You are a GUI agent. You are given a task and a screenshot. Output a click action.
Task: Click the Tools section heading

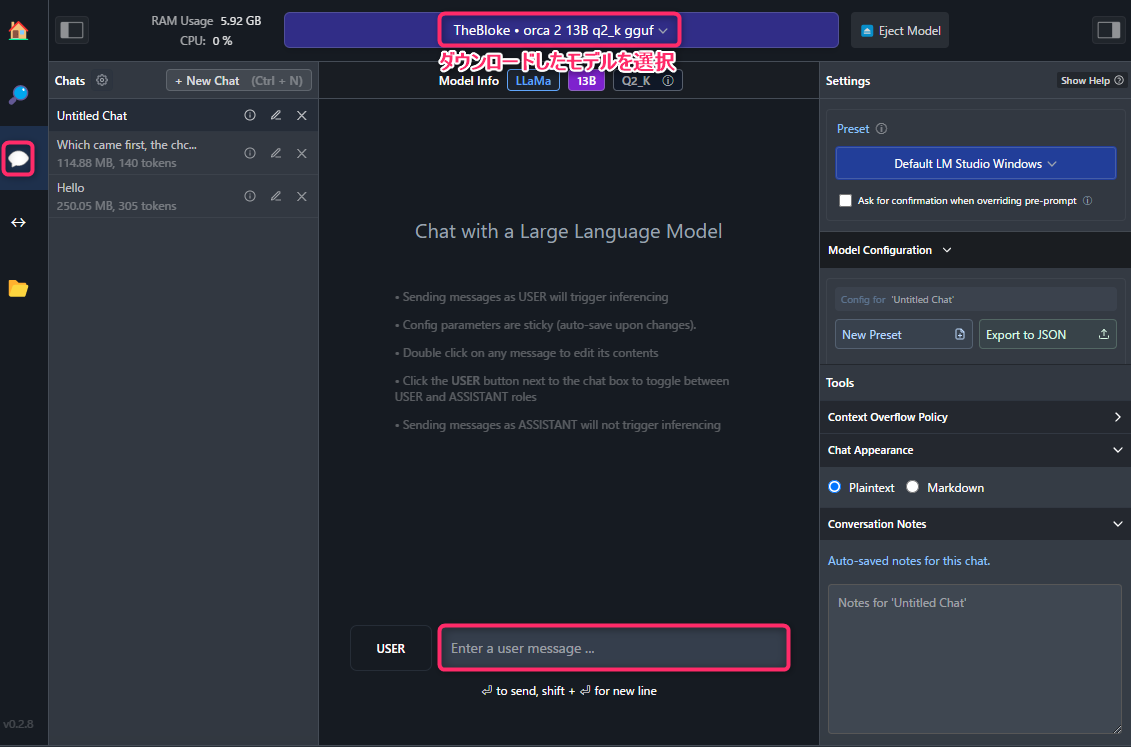coord(840,383)
